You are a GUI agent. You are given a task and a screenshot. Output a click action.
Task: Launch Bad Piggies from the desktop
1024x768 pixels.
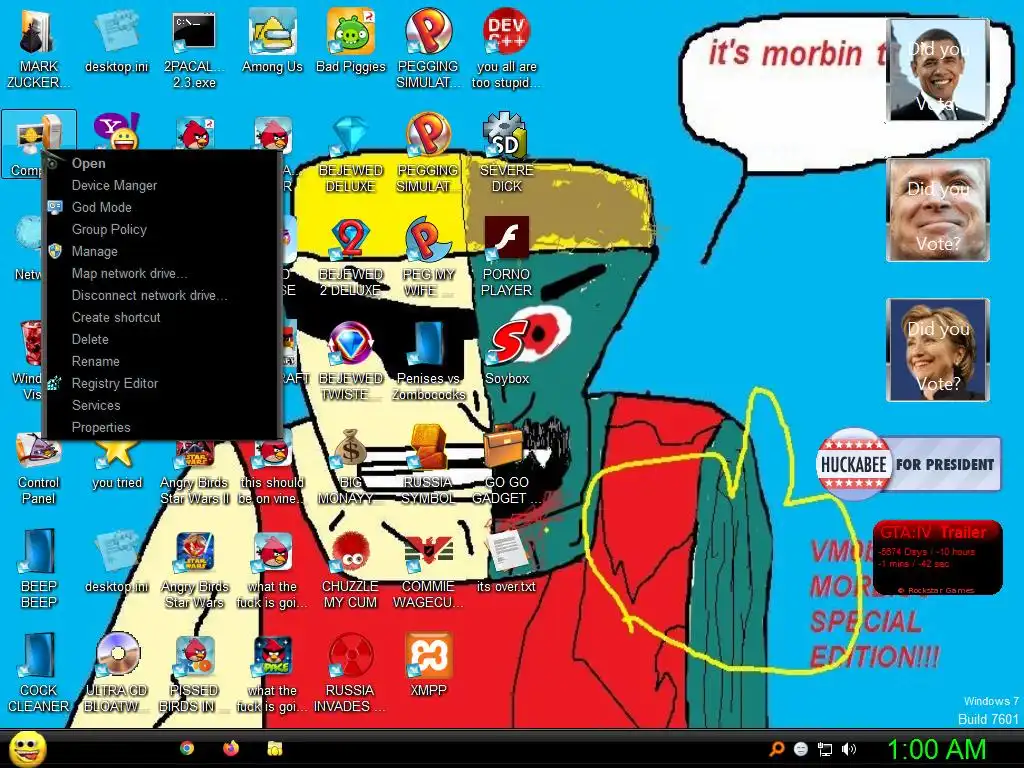[351, 42]
